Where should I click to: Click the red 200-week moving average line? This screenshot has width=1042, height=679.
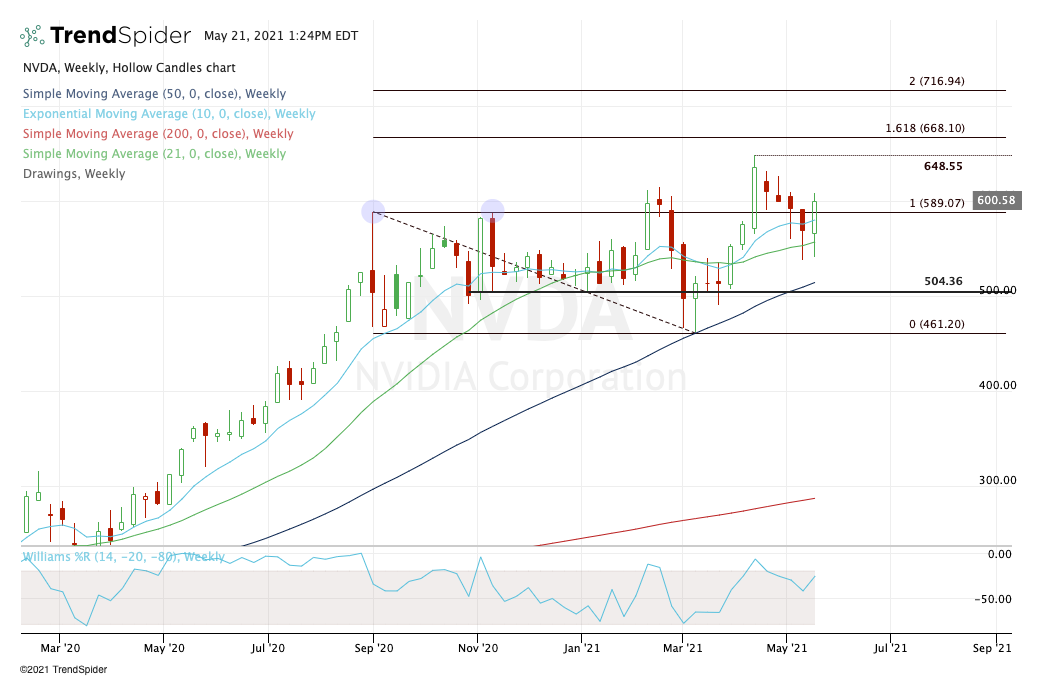pos(675,522)
